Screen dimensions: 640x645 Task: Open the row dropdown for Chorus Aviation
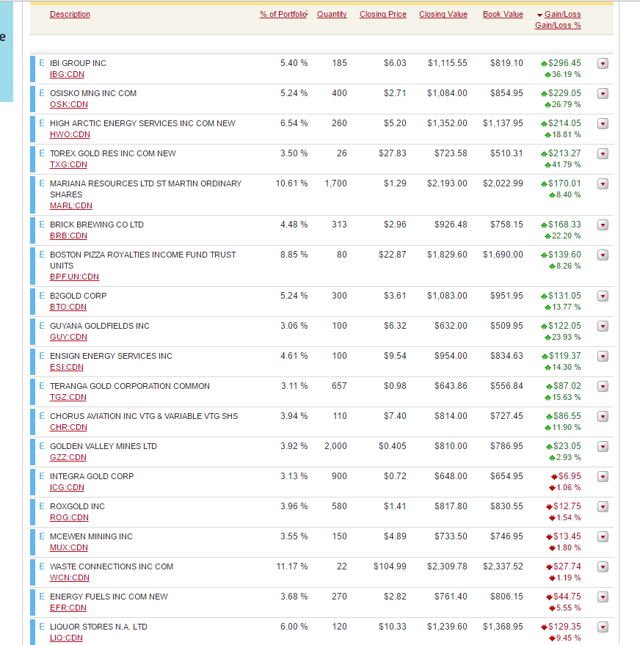(603, 416)
